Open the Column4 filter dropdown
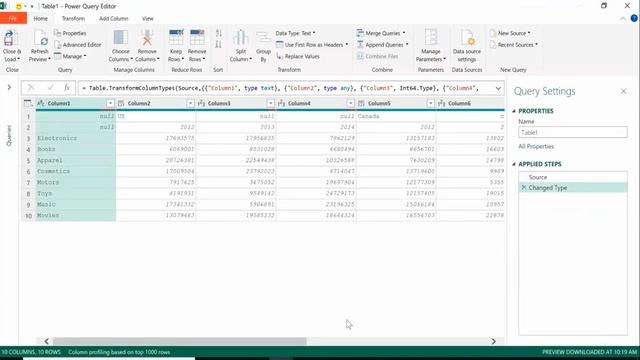This screenshot has height=360, width=640. (351, 103)
